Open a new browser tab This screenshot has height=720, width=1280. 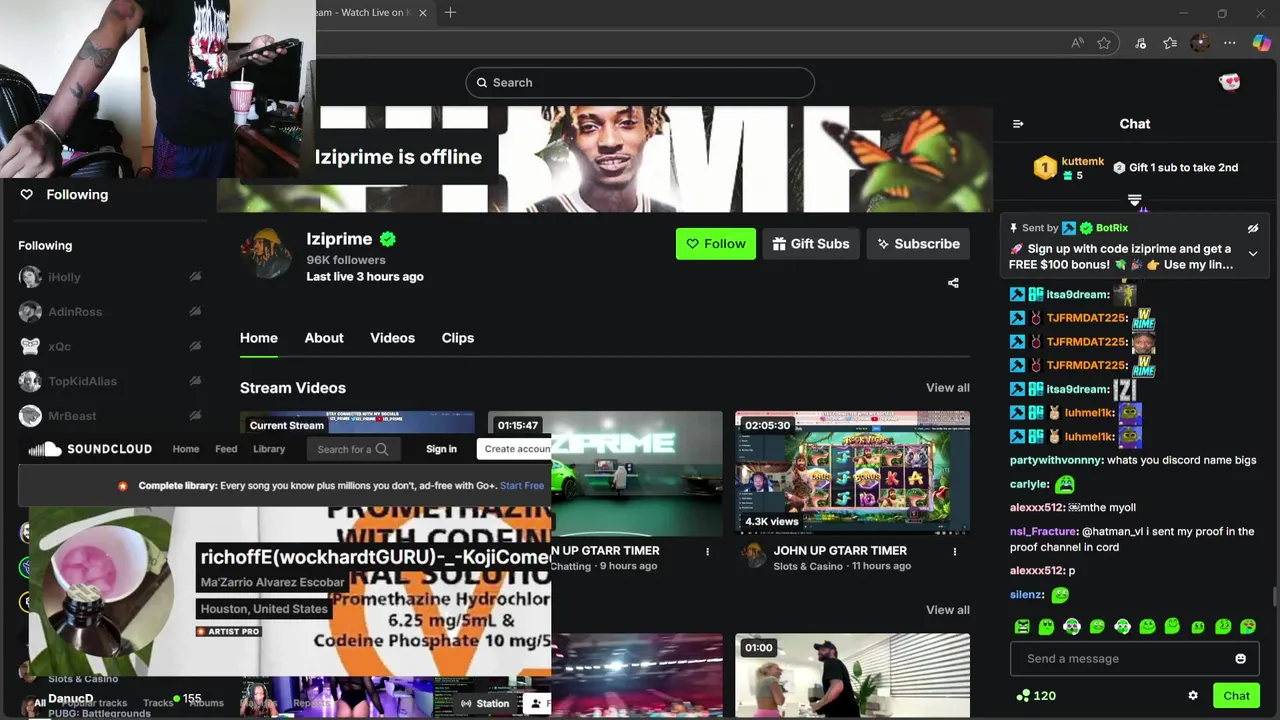450,13
